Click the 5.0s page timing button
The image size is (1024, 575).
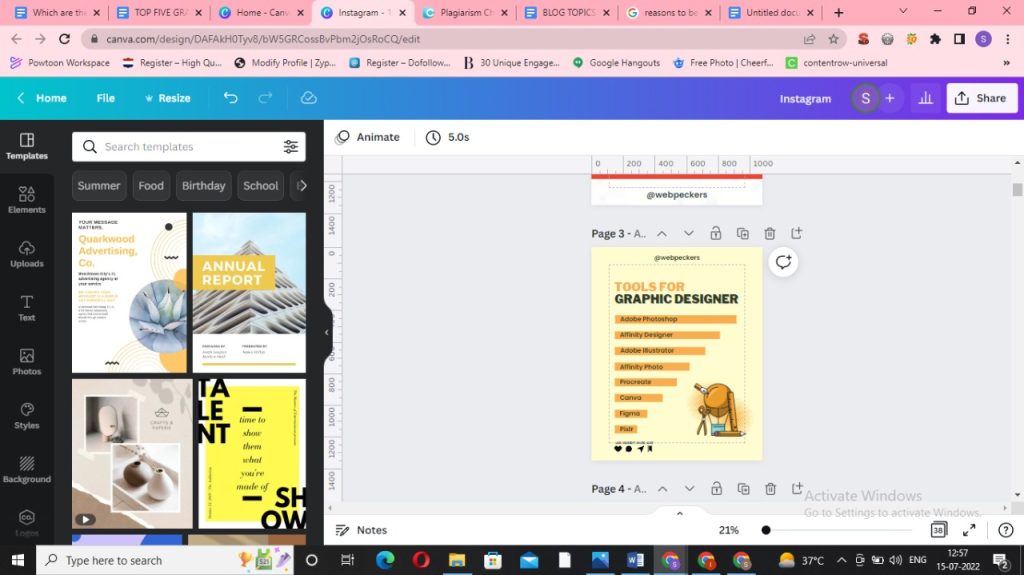(448, 137)
